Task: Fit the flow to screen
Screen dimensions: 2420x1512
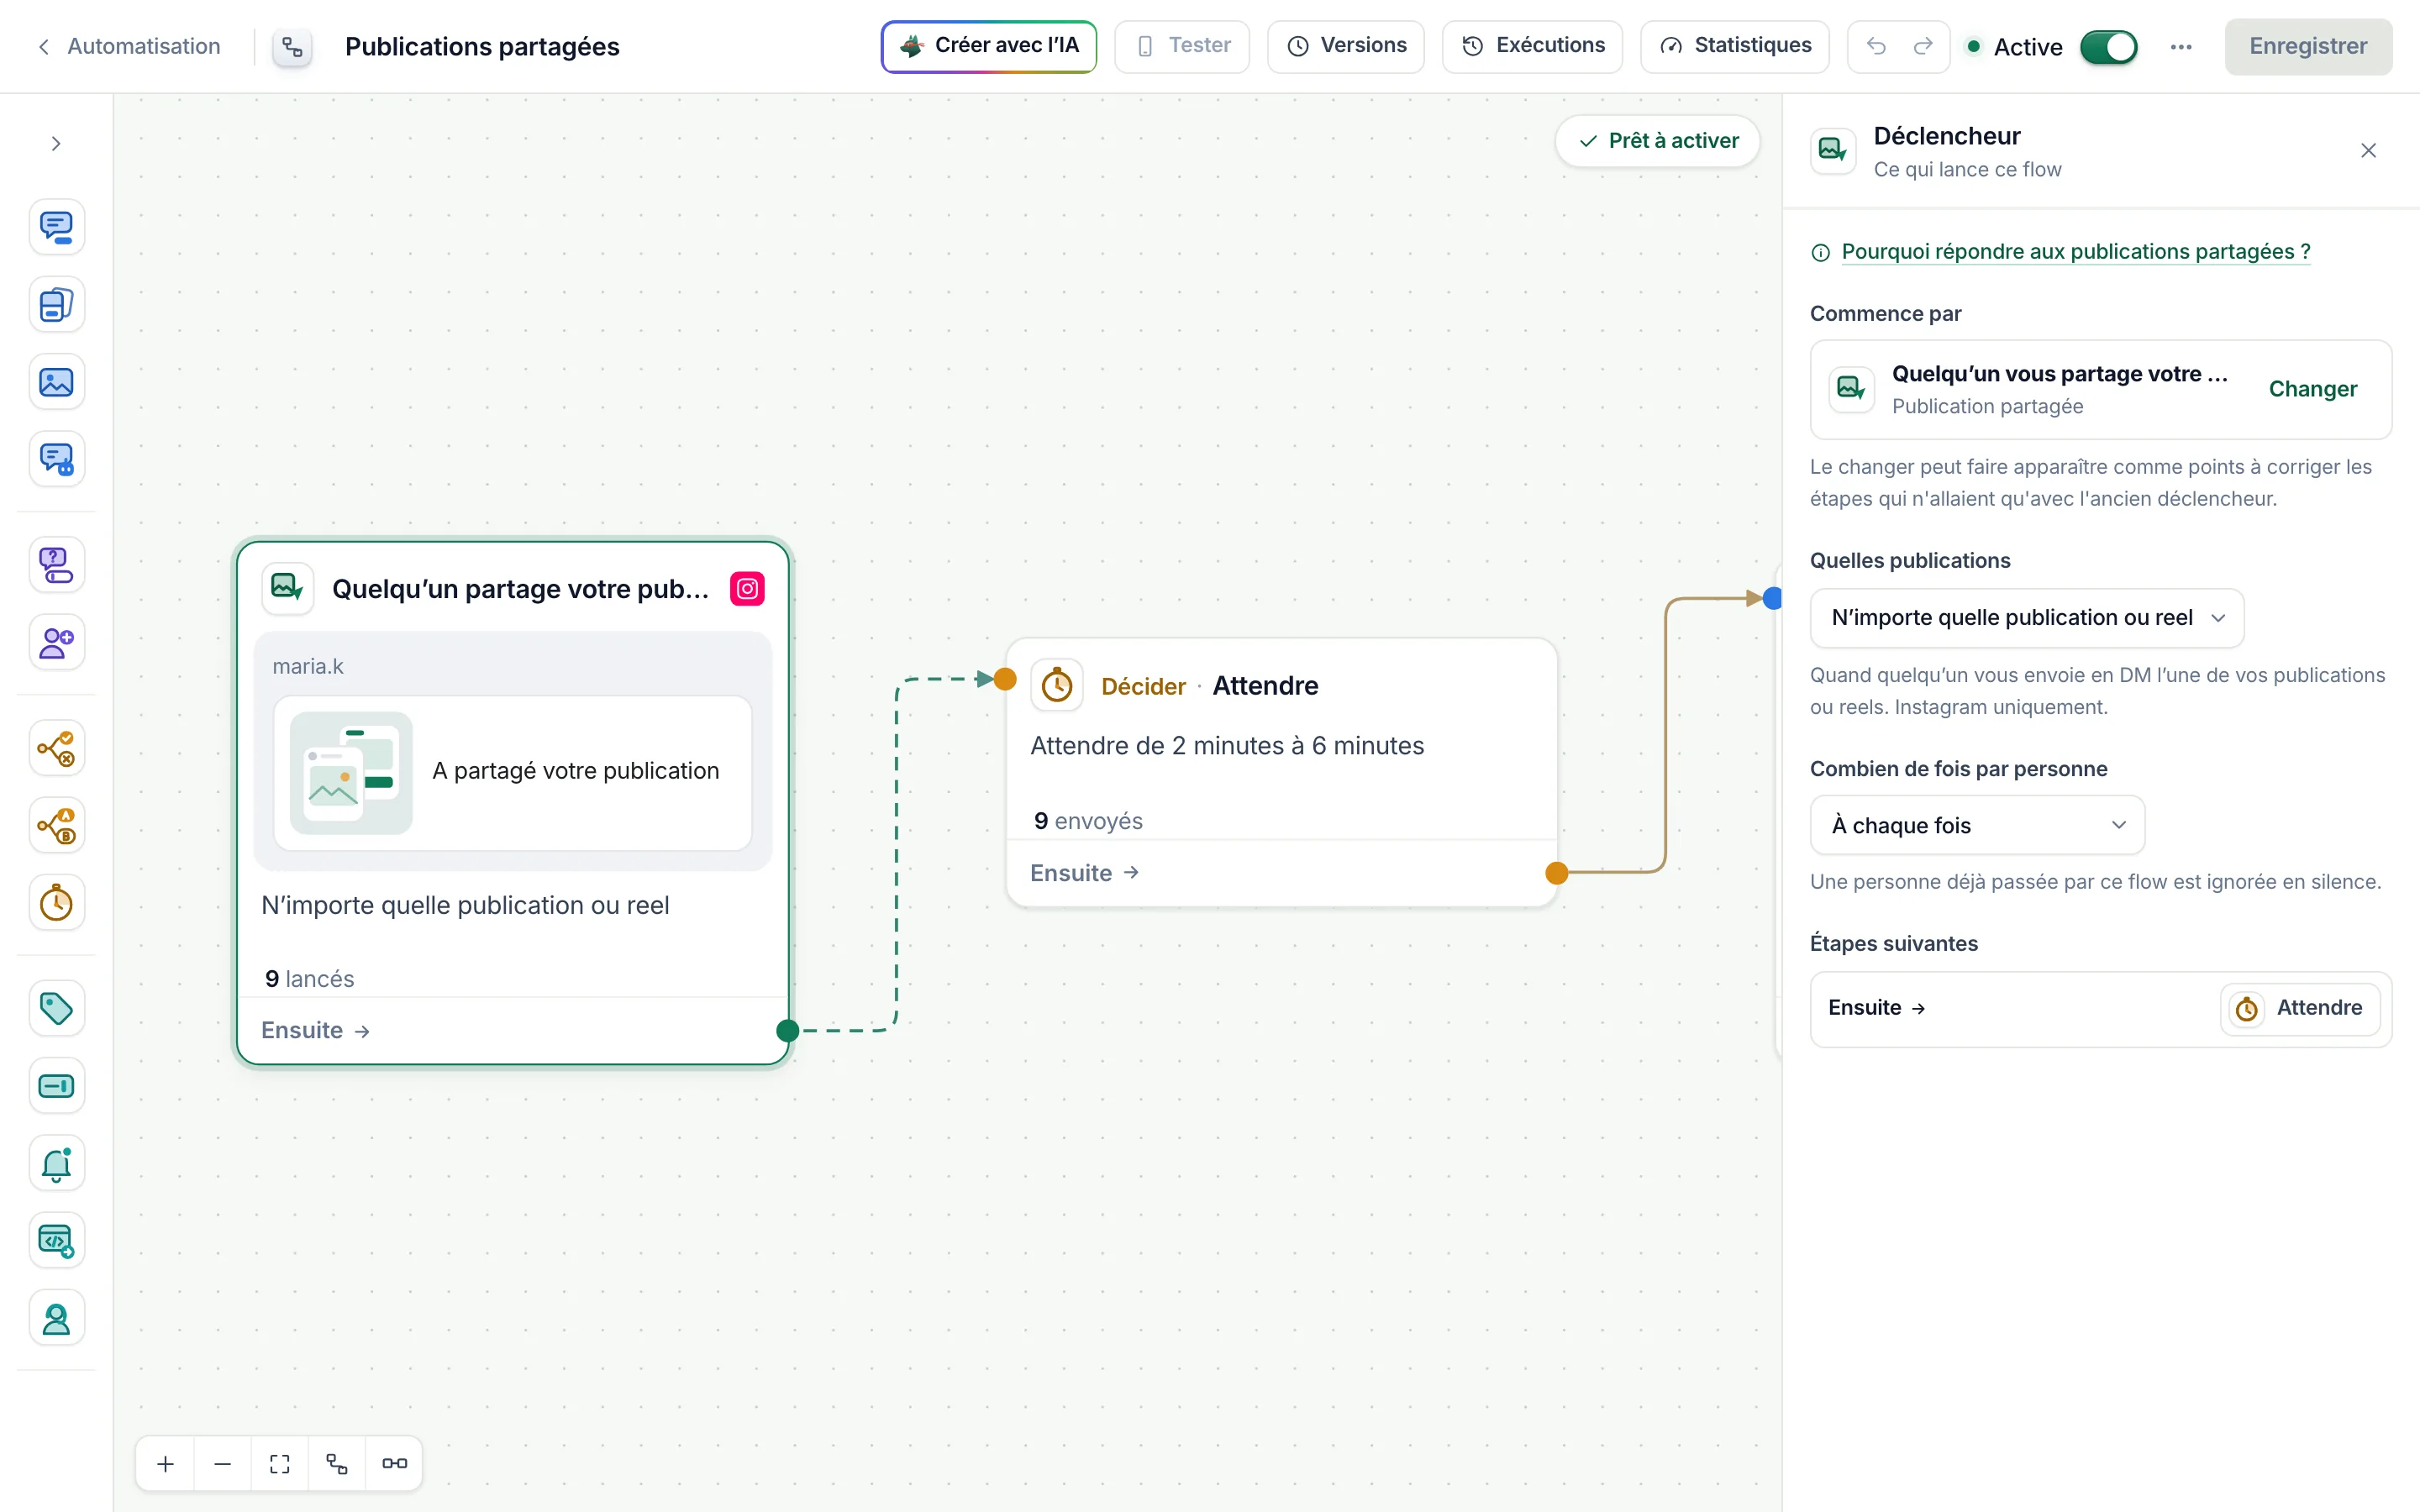Action: [x=280, y=1464]
